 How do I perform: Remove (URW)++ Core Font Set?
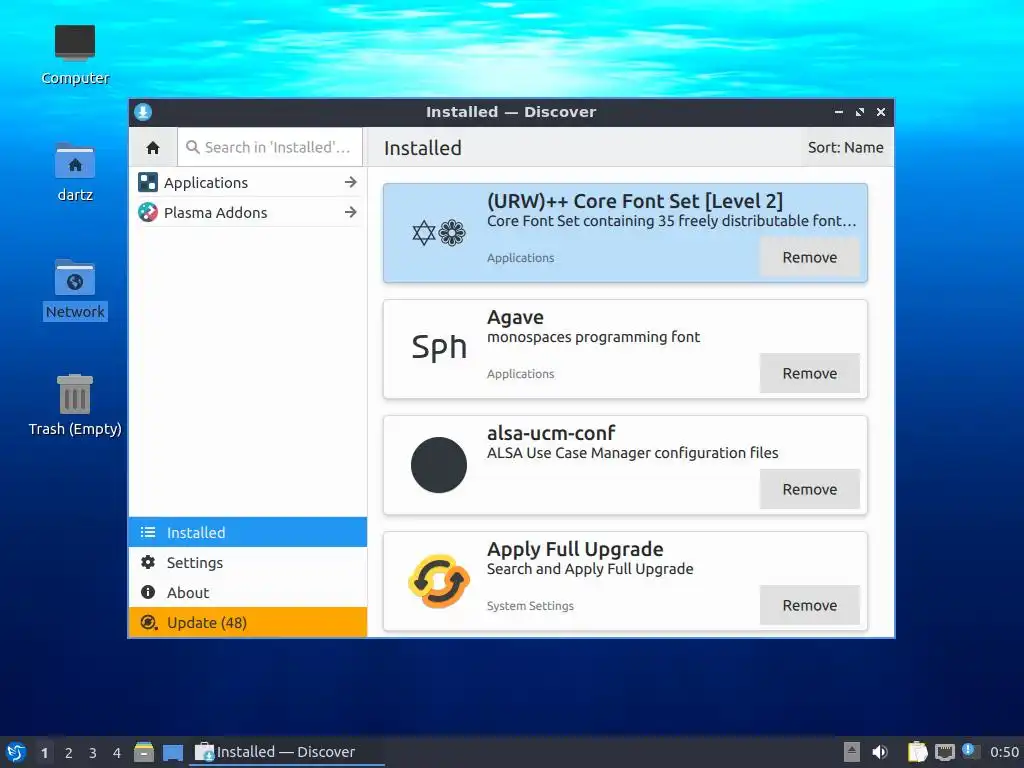tap(809, 257)
